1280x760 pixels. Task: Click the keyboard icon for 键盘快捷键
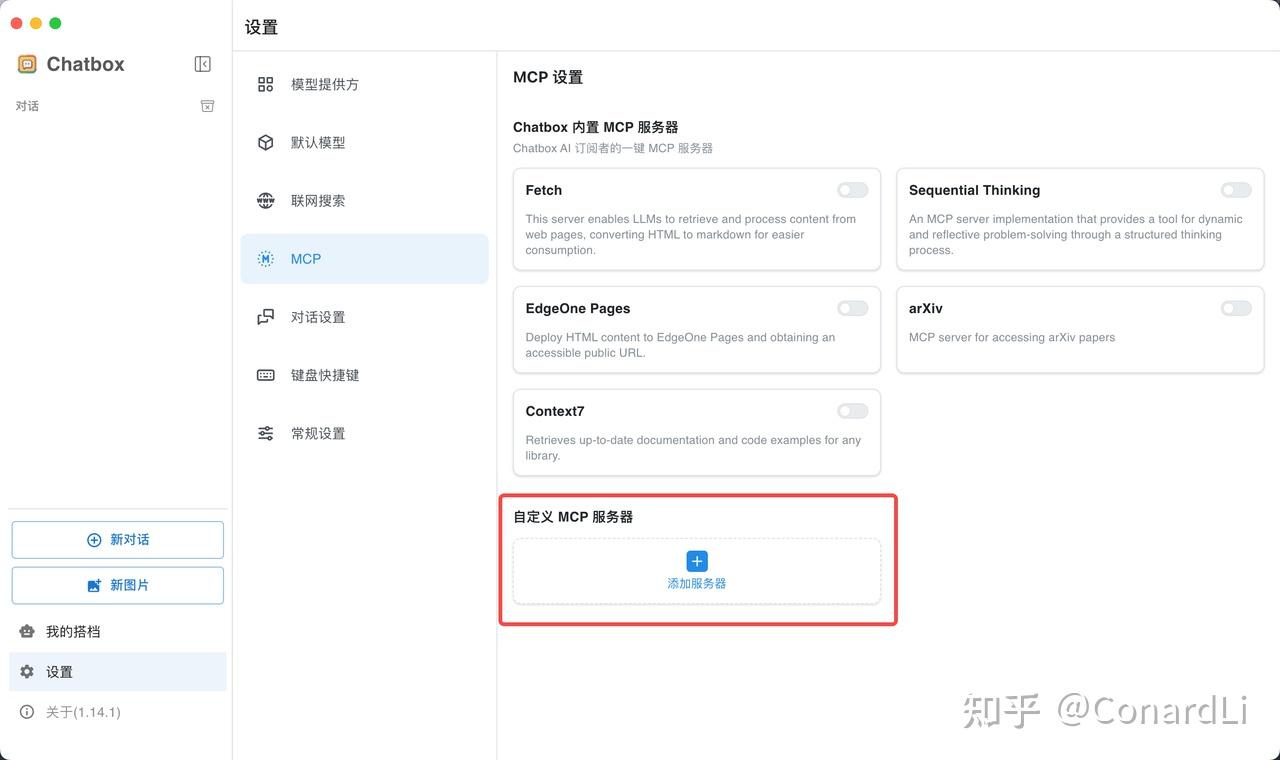(x=265, y=375)
